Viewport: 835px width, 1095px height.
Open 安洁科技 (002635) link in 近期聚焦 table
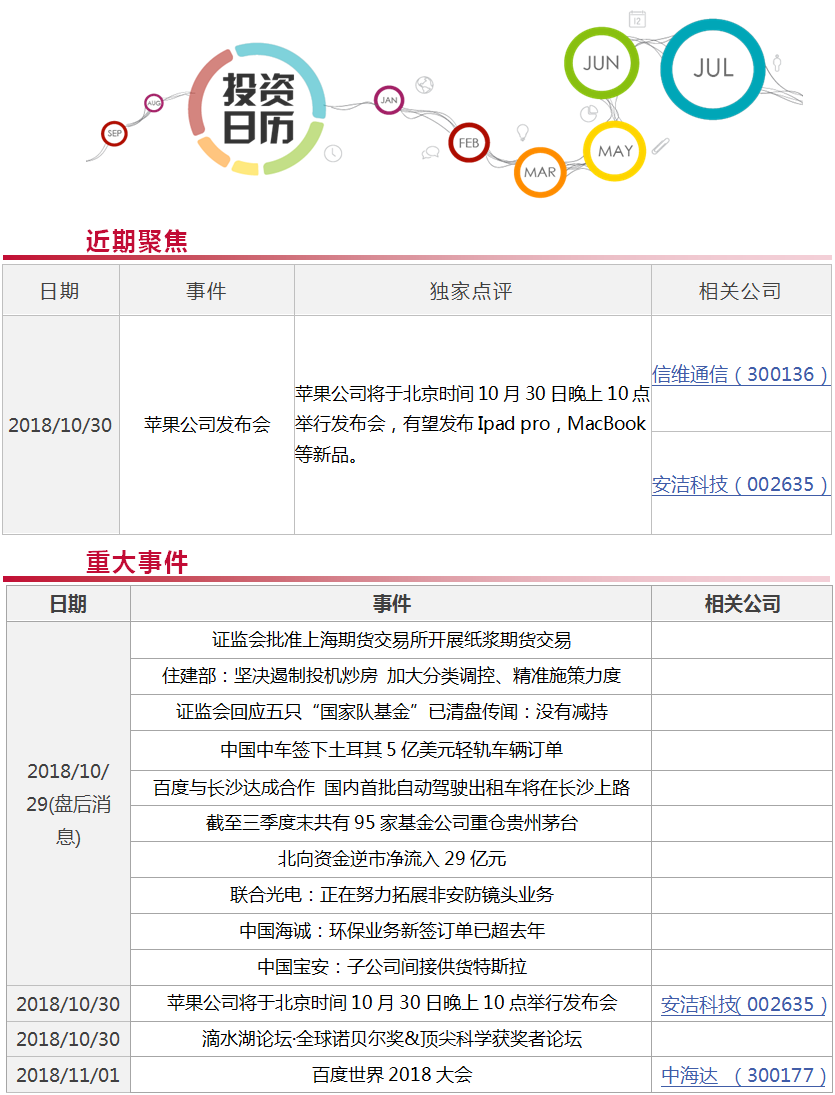(740, 484)
